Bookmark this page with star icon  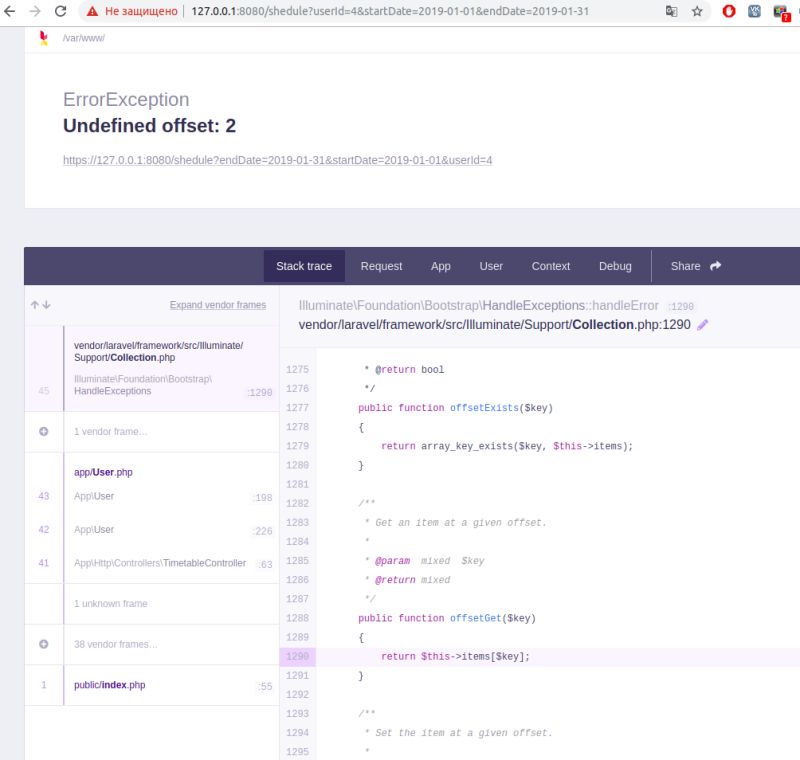(x=697, y=11)
